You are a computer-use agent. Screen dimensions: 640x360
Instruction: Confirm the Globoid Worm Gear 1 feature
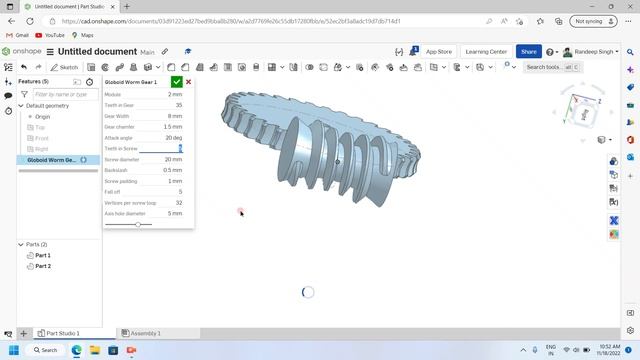pyautogui.click(x=176, y=82)
